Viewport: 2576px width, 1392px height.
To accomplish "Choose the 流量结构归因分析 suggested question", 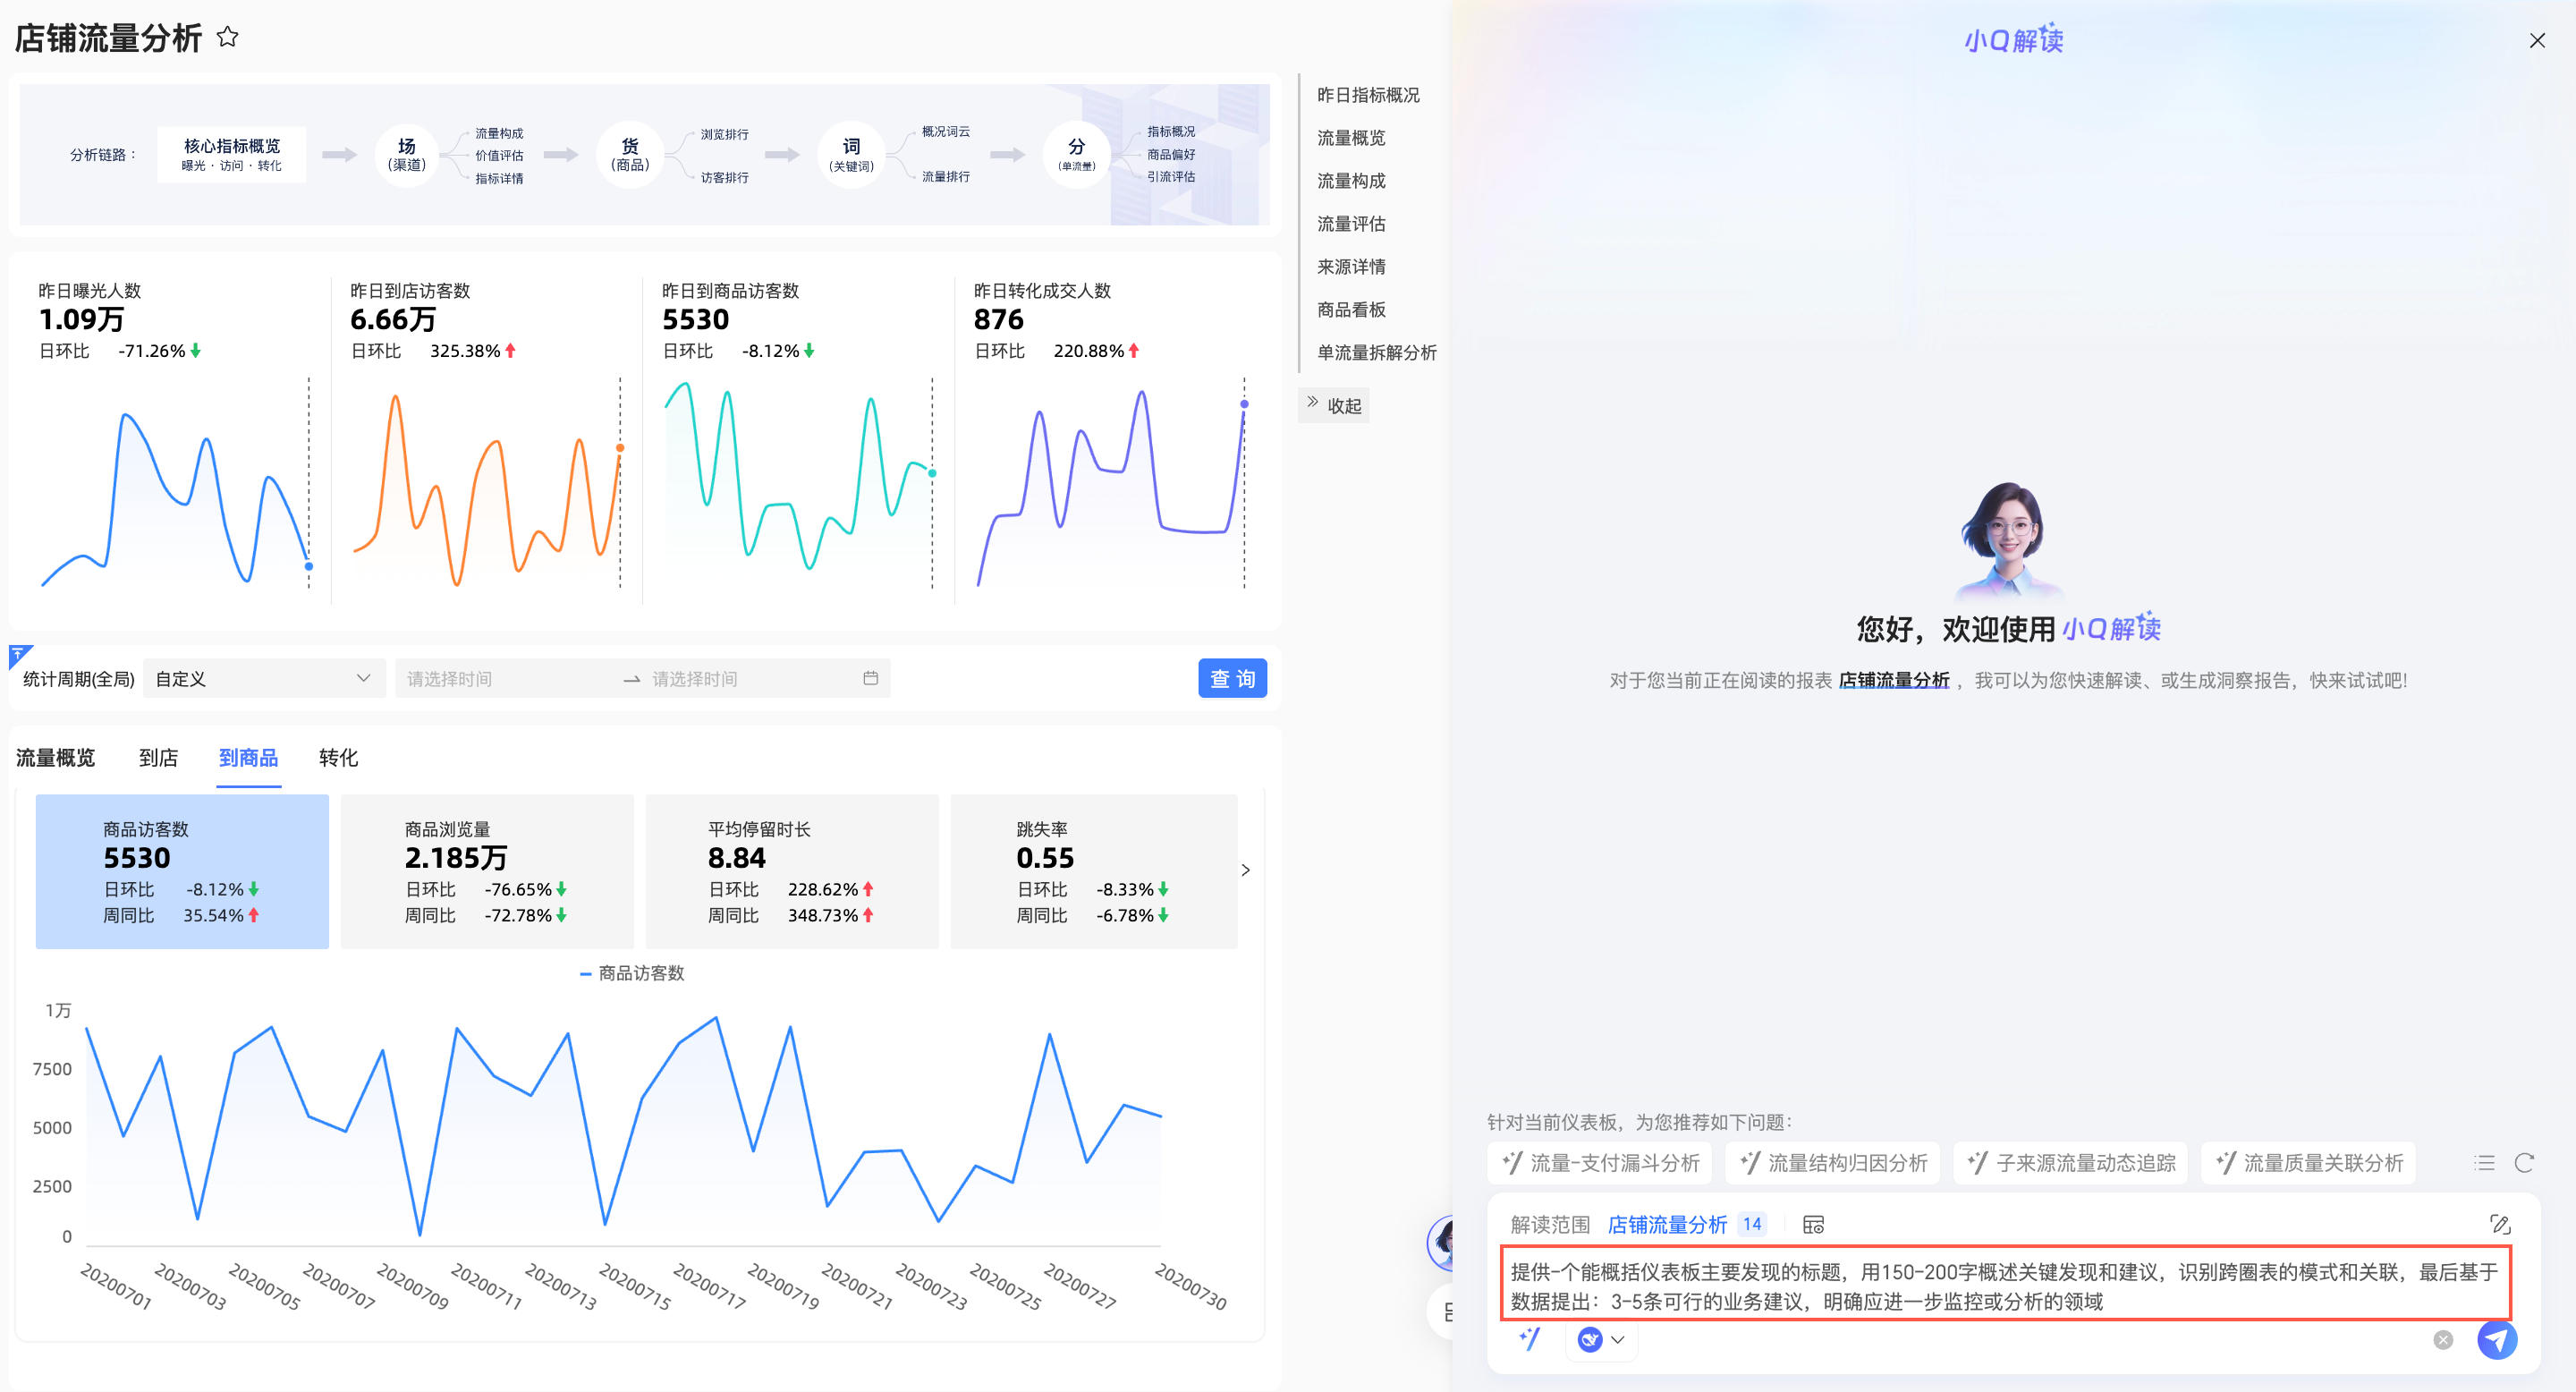I will point(1834,1162).
